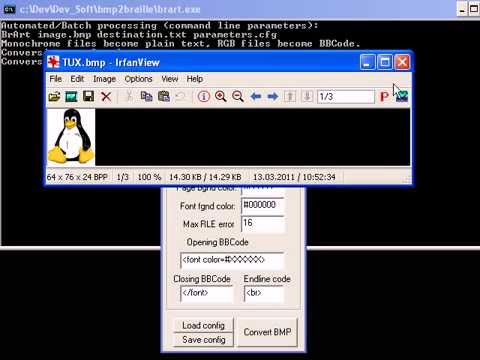The image size is (480, 360).
Task: Open the View menu
Action: tap(170, 79)
